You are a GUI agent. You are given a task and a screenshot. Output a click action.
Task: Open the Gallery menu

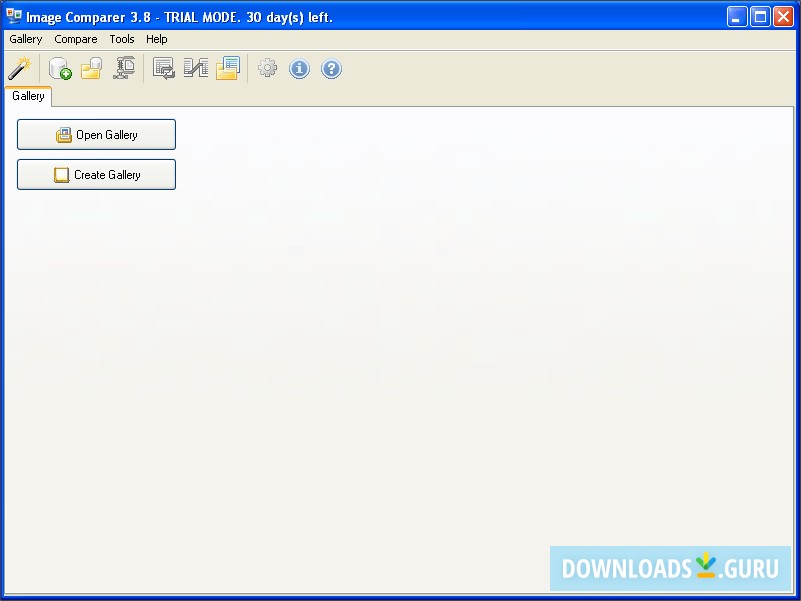(25, 39)
